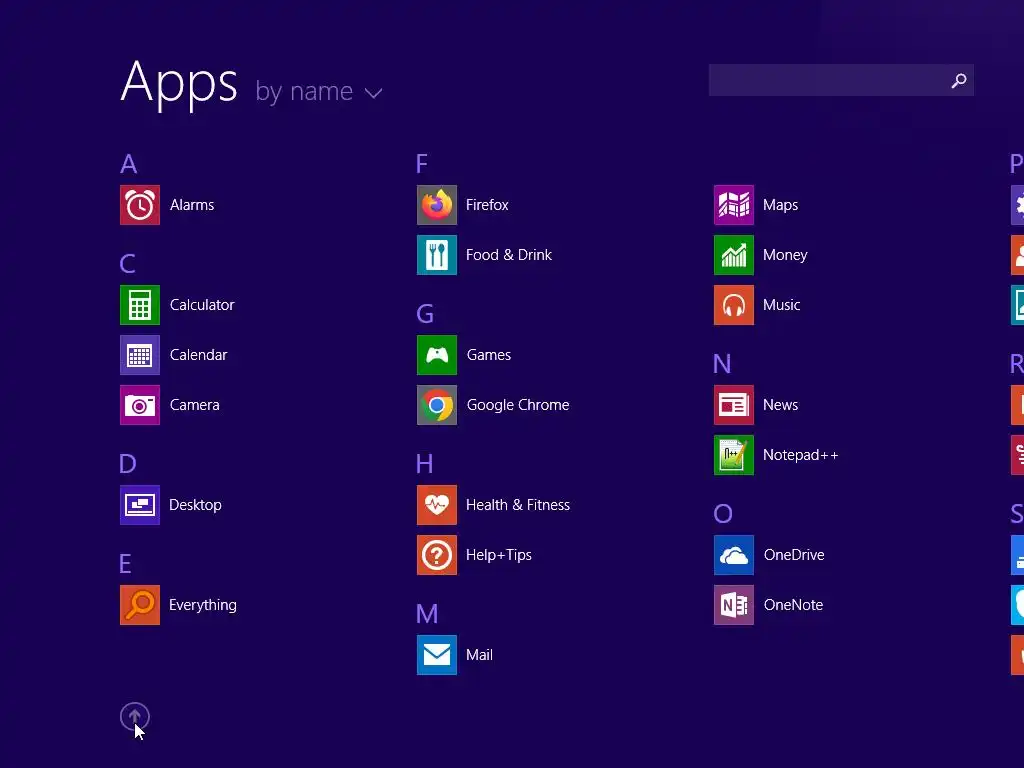This screenshot has width=1024, height=768.
Task: Launch Notepad++ icon
Action: (734, 455)
